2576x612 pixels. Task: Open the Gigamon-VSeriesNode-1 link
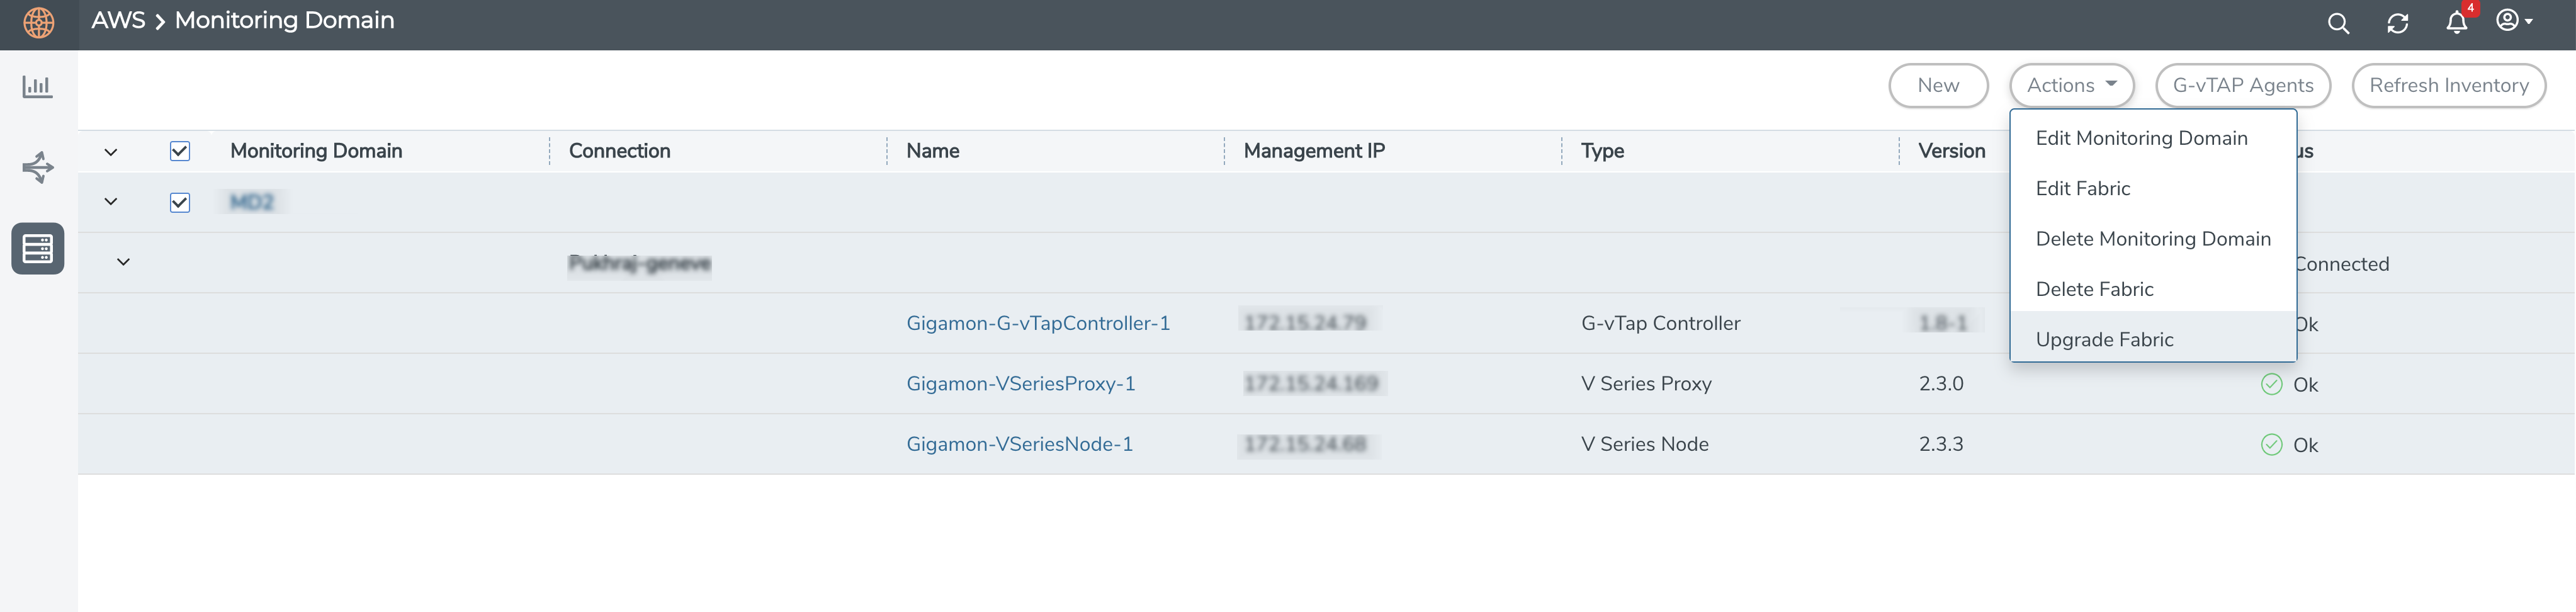(1019, 444)
